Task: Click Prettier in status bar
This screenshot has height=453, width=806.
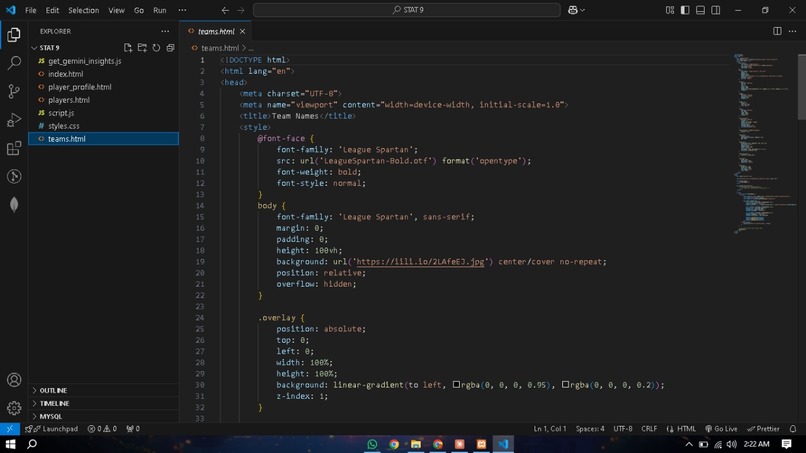Action: coord(763,428)
